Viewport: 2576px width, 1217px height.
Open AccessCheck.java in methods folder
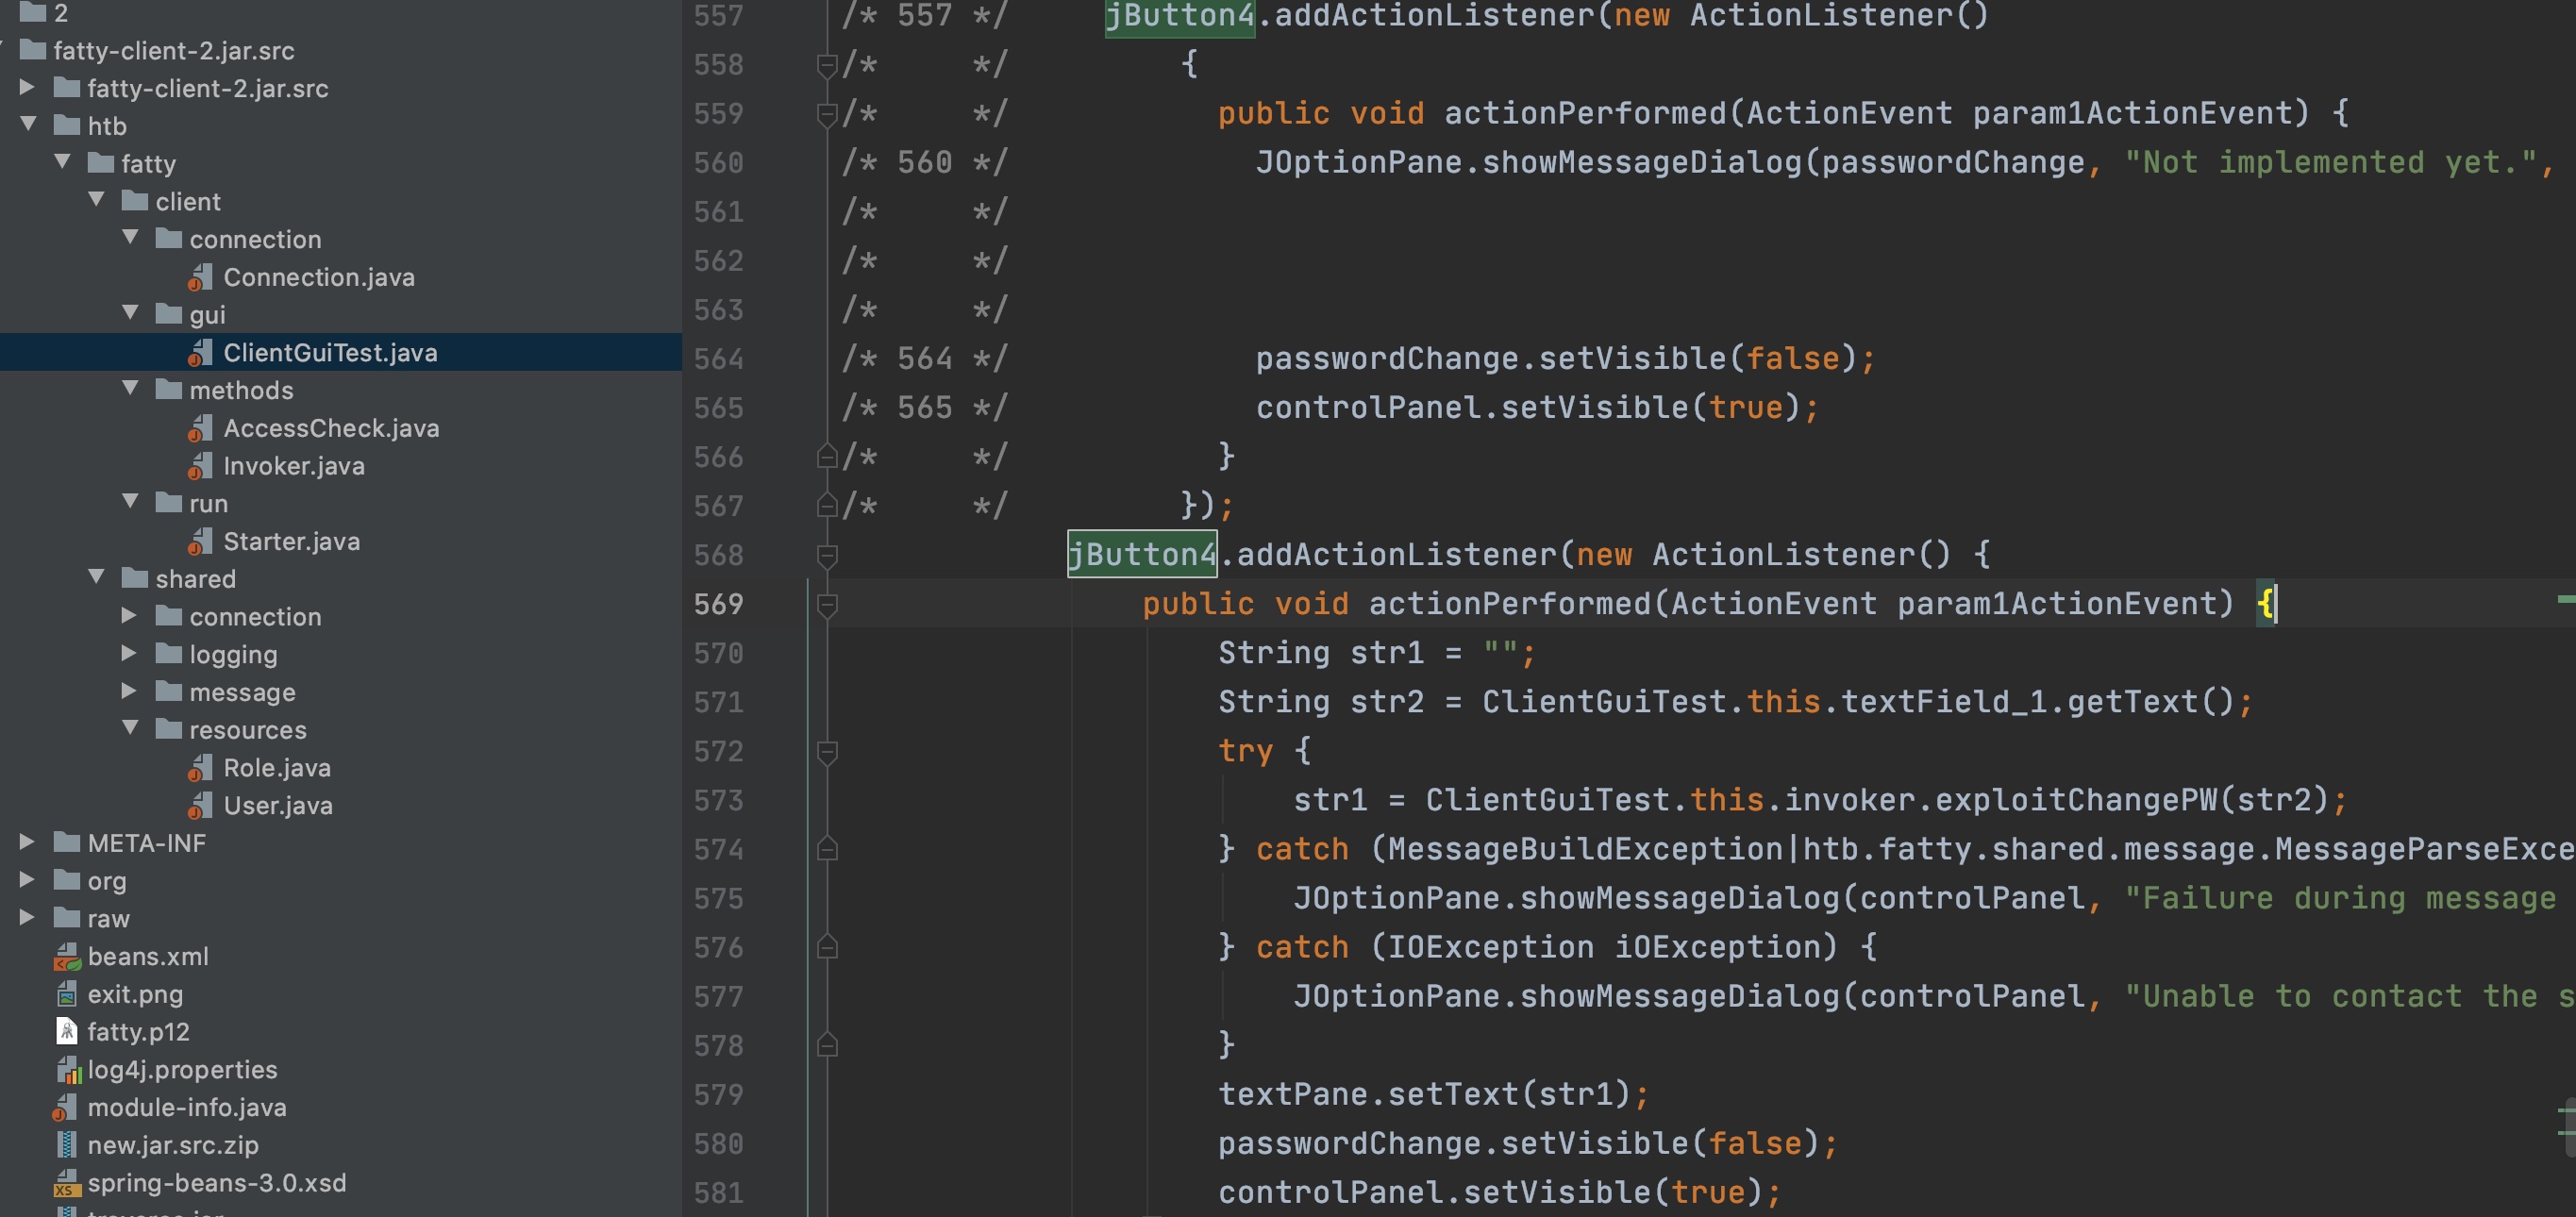(x=330, y=428)
